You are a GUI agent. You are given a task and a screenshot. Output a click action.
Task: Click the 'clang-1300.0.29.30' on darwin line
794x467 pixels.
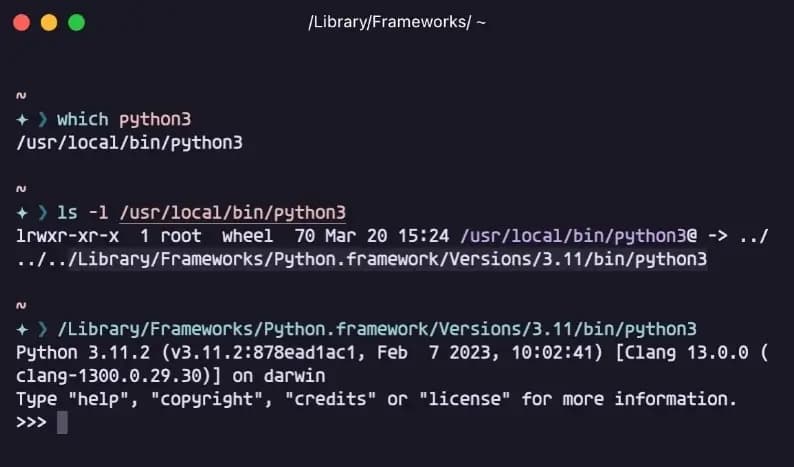coord(171,376)
